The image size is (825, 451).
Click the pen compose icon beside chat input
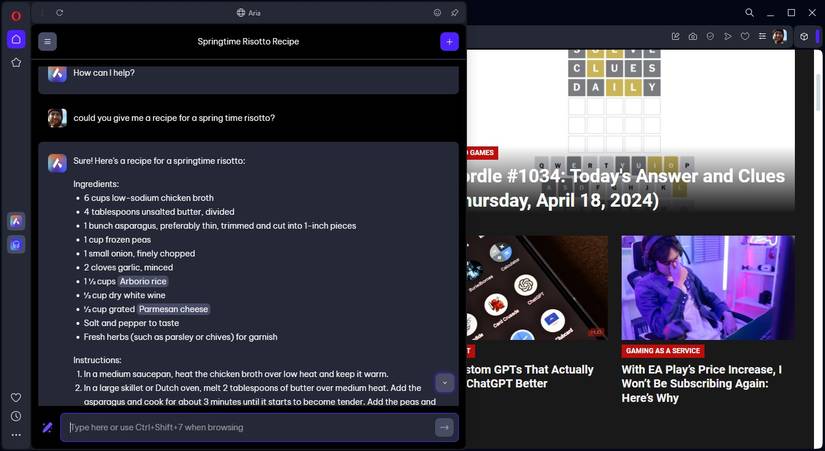pos(47,427)
